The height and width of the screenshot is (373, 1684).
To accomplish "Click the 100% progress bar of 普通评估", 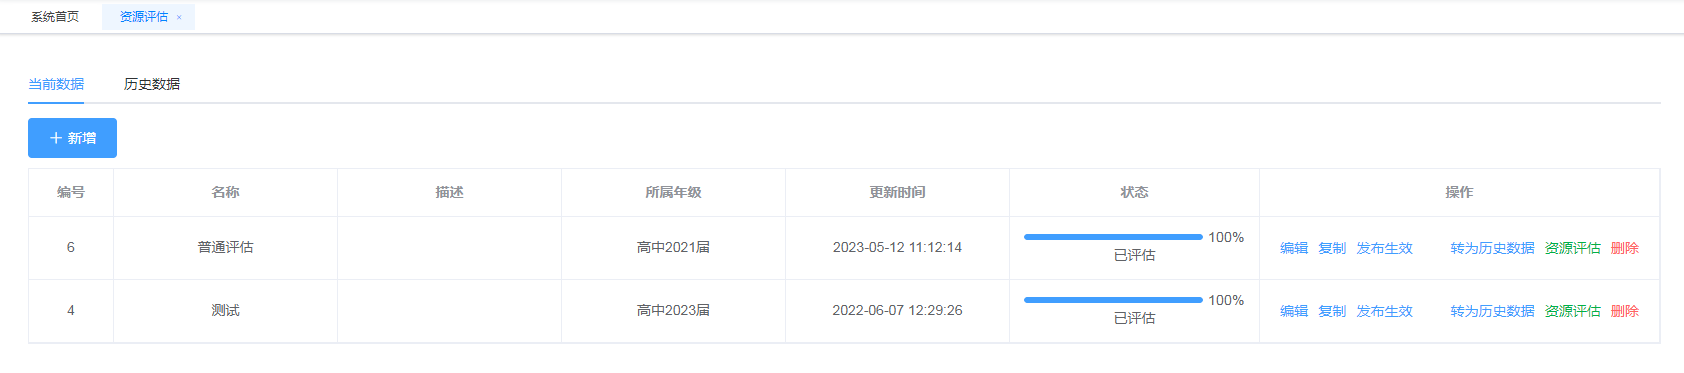I will tap(1113, 237).
